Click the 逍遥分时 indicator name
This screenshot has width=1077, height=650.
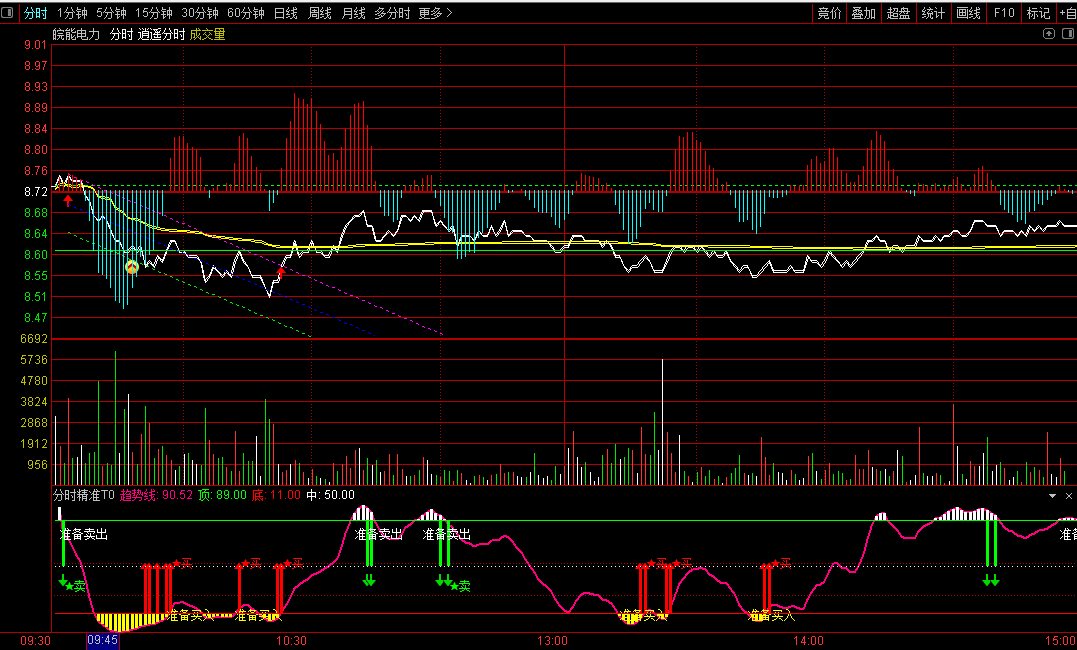click(161, 34)
